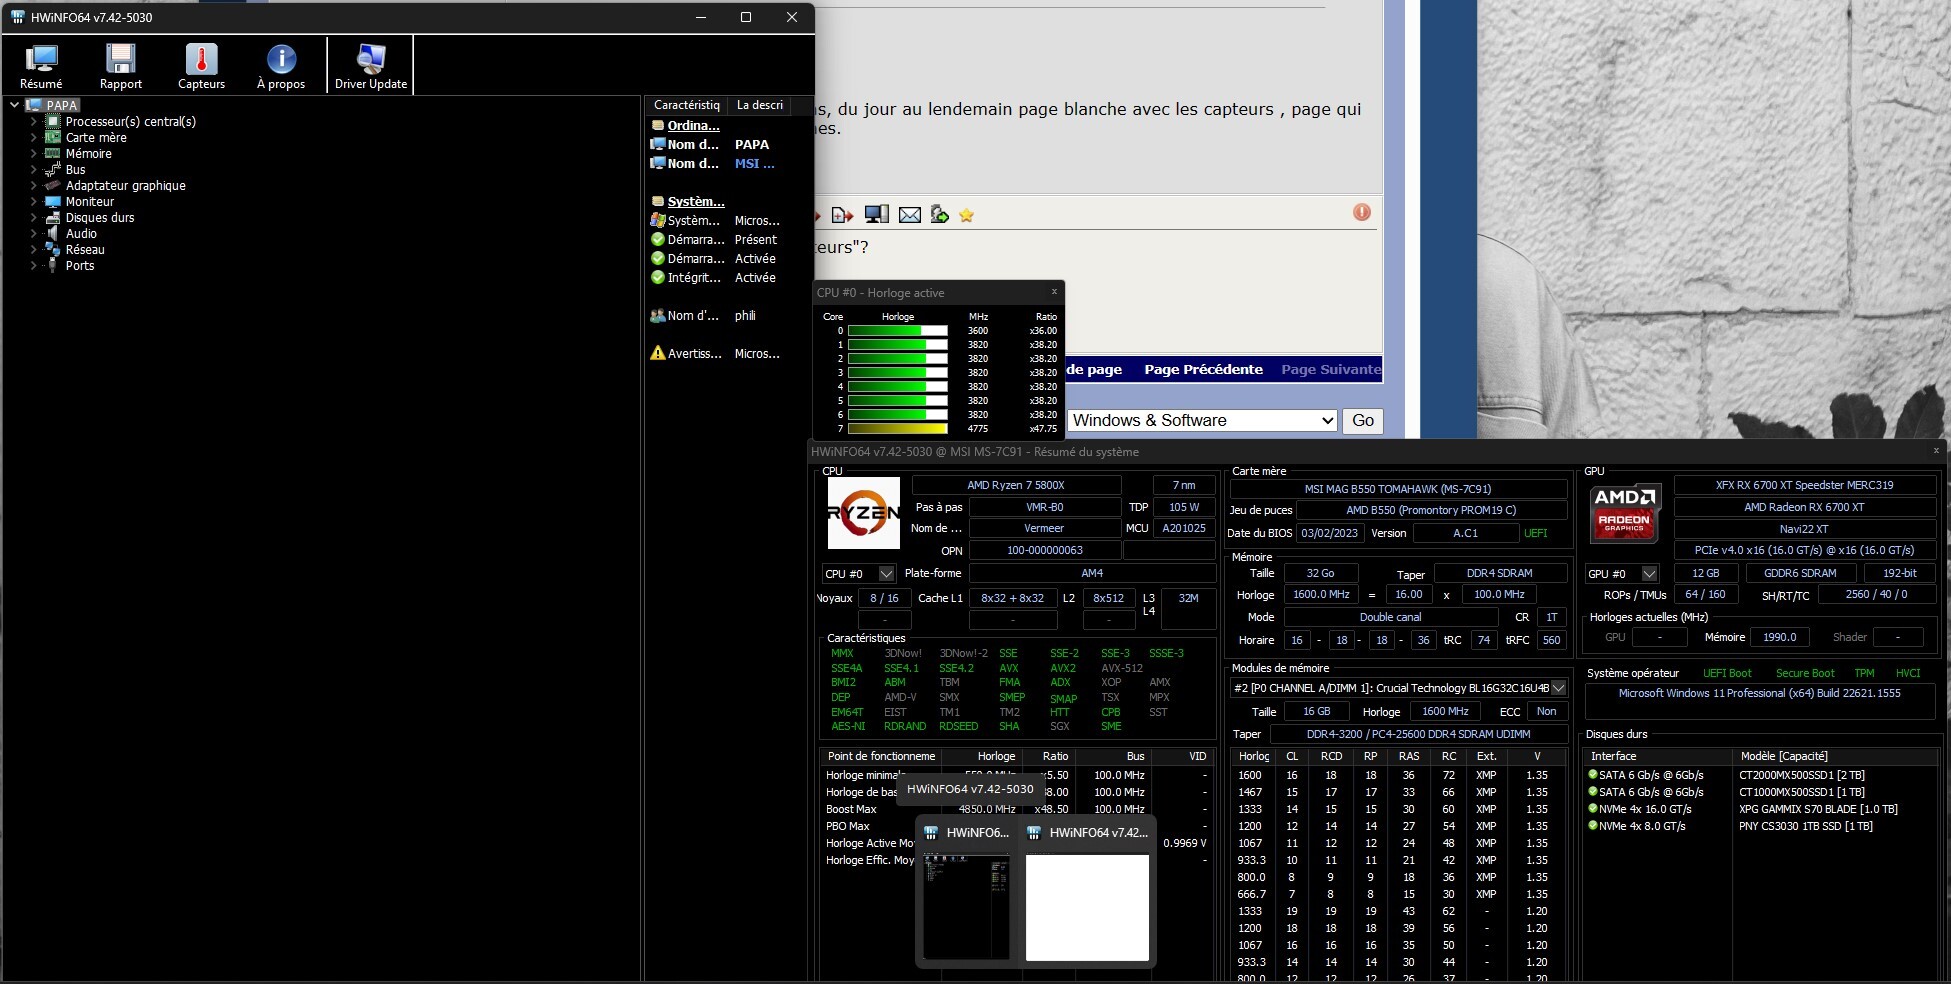The width and height of the screenshot is (1951, 984).
Task: Click the Mémoire RAM module tree icon
Action: [x=53, y=154]
